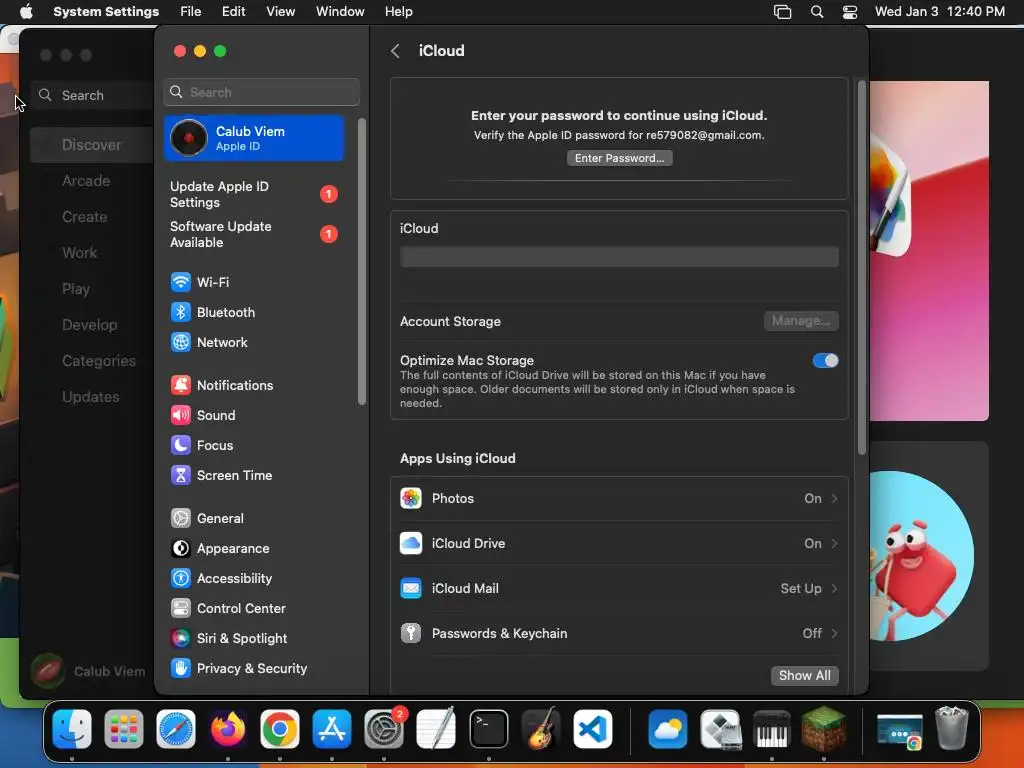
Task: Open Passwords & Keychain row
Action: (619, 633)
